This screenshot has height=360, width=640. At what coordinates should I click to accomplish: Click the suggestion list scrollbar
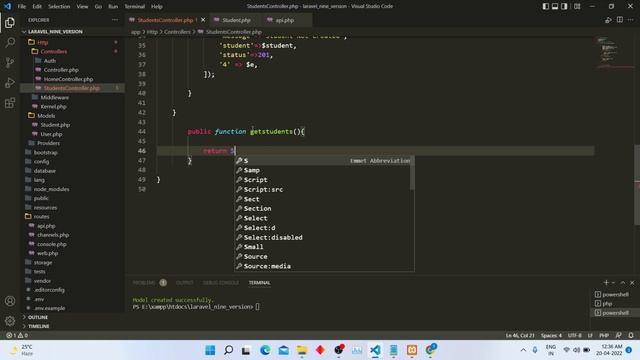click(x=412, y=173)
